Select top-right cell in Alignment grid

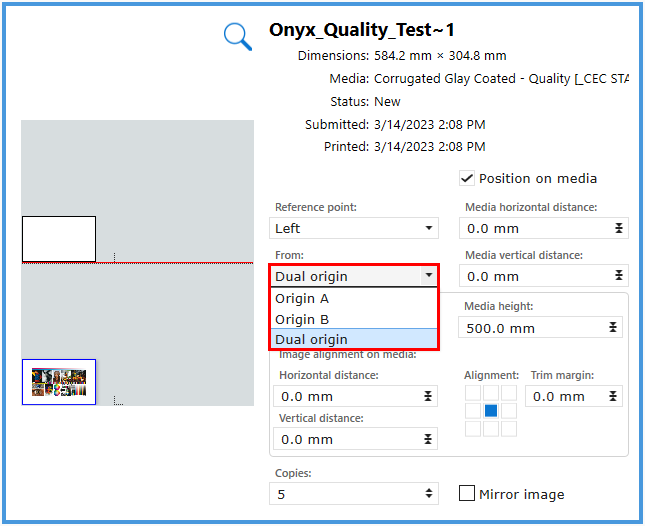(509, 393)
